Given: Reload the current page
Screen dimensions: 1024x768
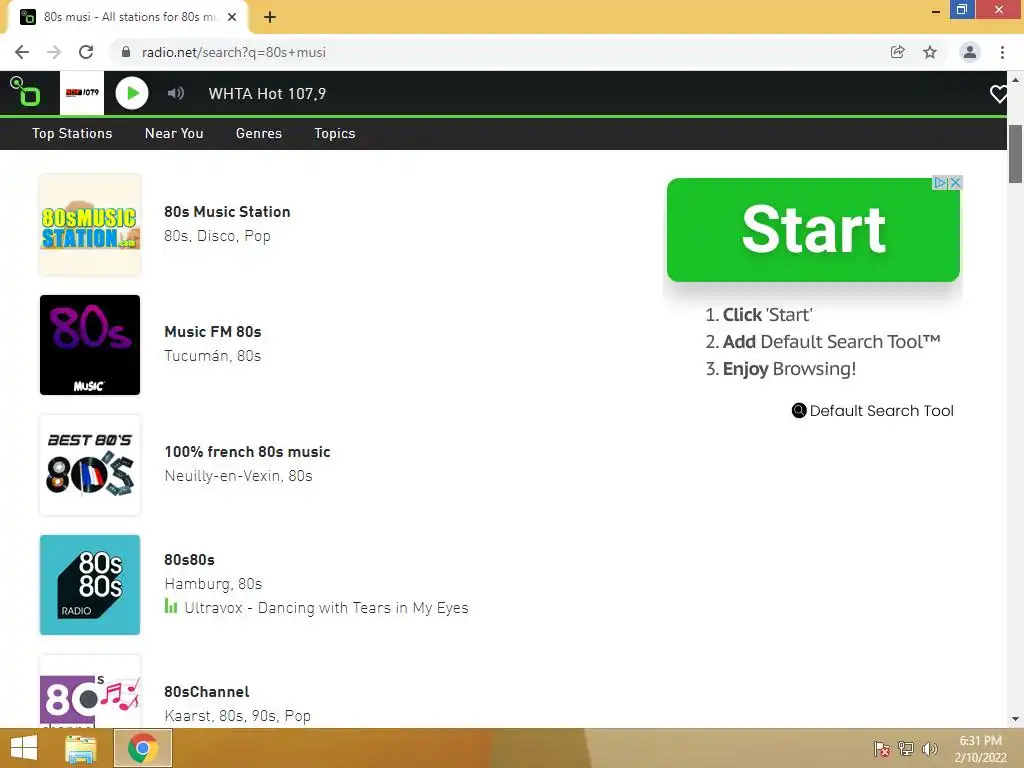Looking at the screenshot, I should point(86,52).
